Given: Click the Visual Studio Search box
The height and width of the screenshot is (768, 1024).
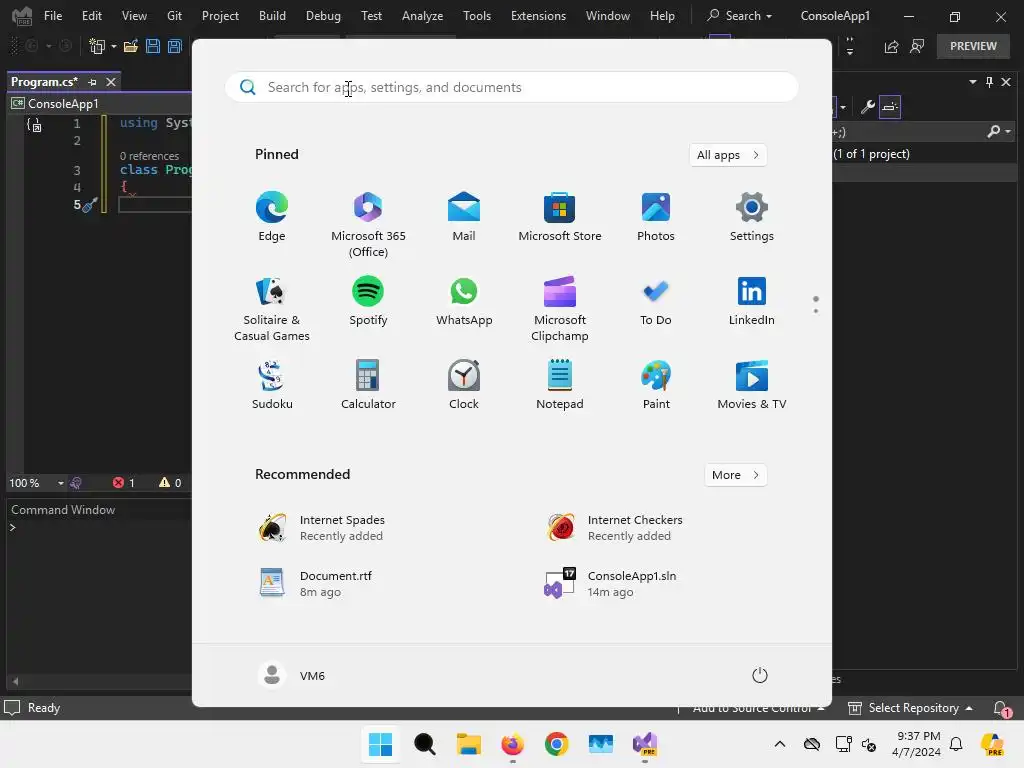Looking at the screenshot, I should (739, 16).
